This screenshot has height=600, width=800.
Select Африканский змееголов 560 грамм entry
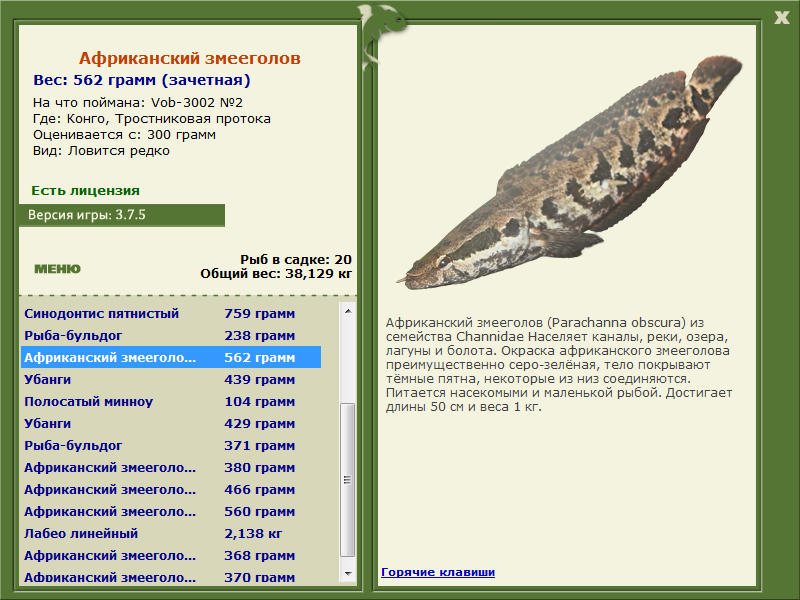[171, 511]
